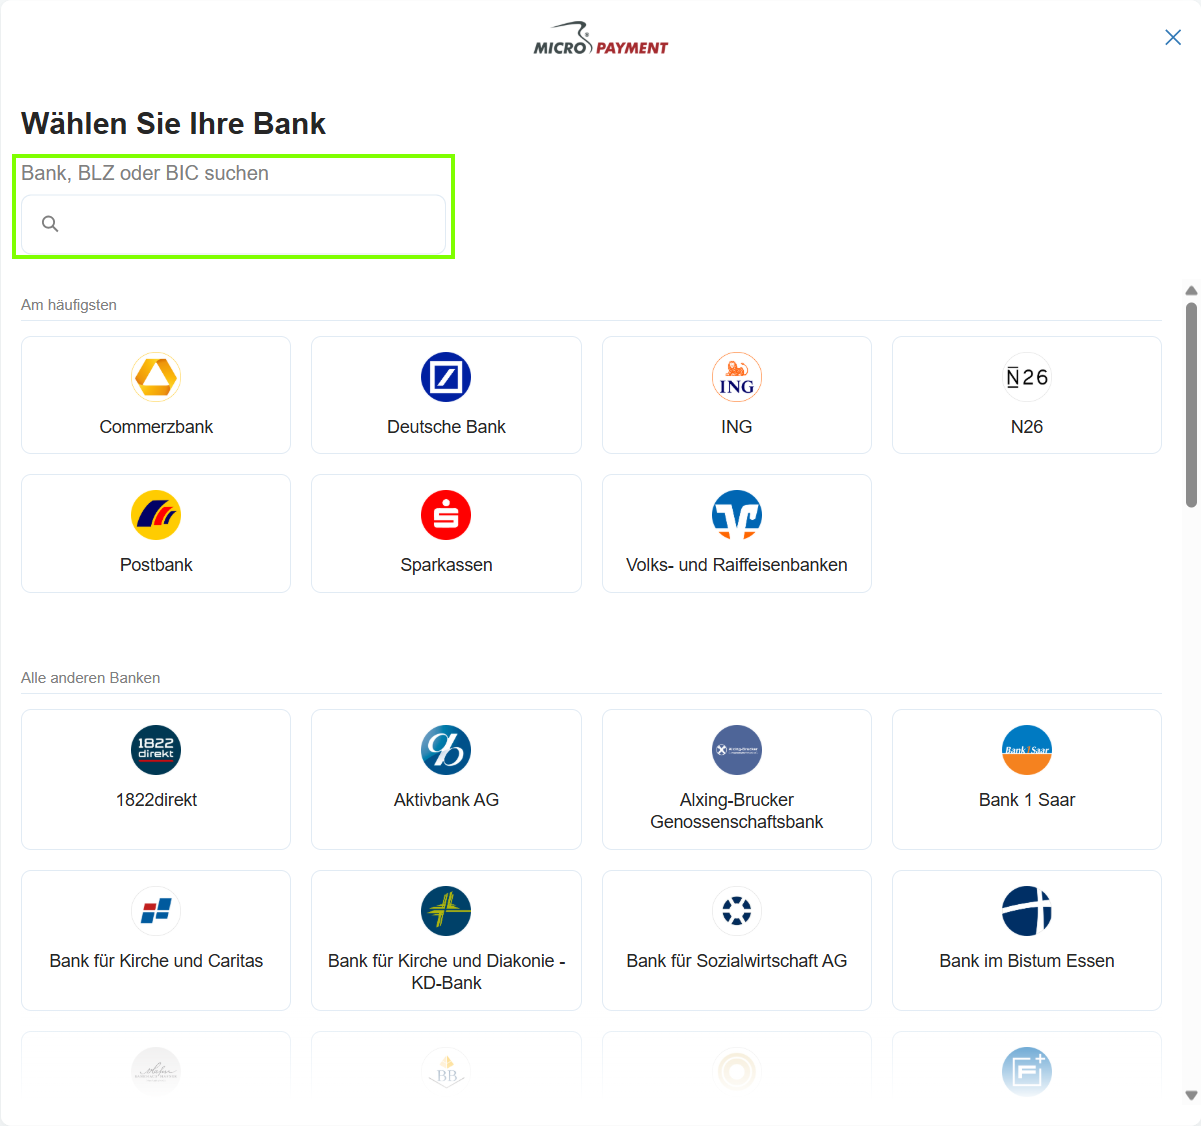The height and width of the screenshot is (1126, 1201).
Task: Select the Bank 1 Saar logo
Action: [1027, 750]
